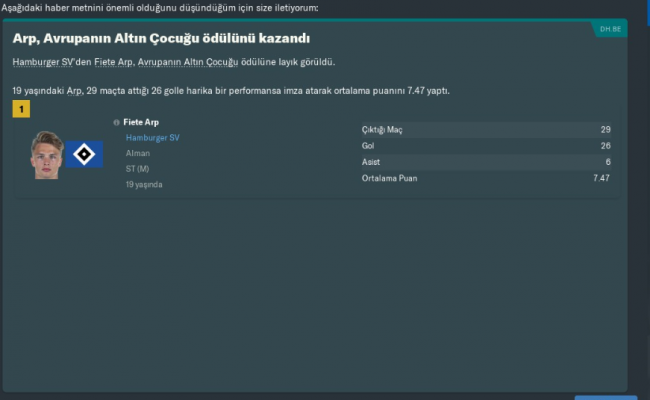The image size is (650, 400).
Task: Click the Fiete Arp name in the player card
Action: pyautogui.click(x=140, y=122)
